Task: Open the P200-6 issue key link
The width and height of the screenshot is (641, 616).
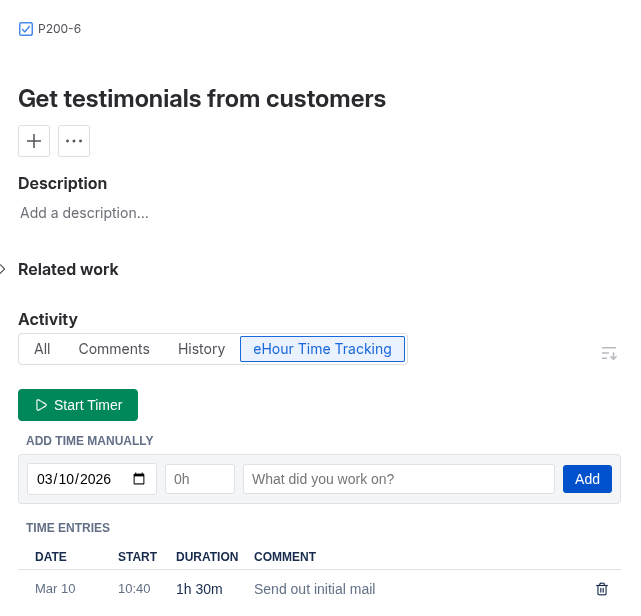Action: 59,29
